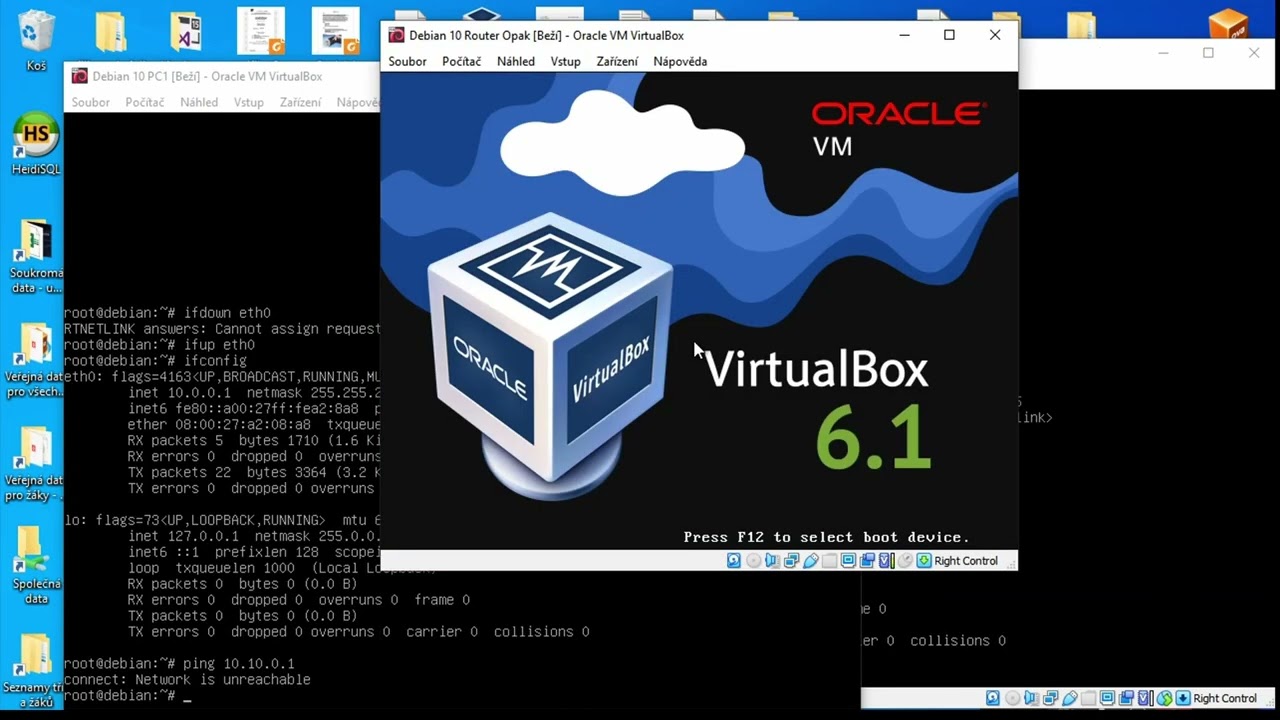Image resolution: width=1280 pixels, height=720 pixels.
Task: Select the Koš recycle bin desktop icon
Action: 36,40
